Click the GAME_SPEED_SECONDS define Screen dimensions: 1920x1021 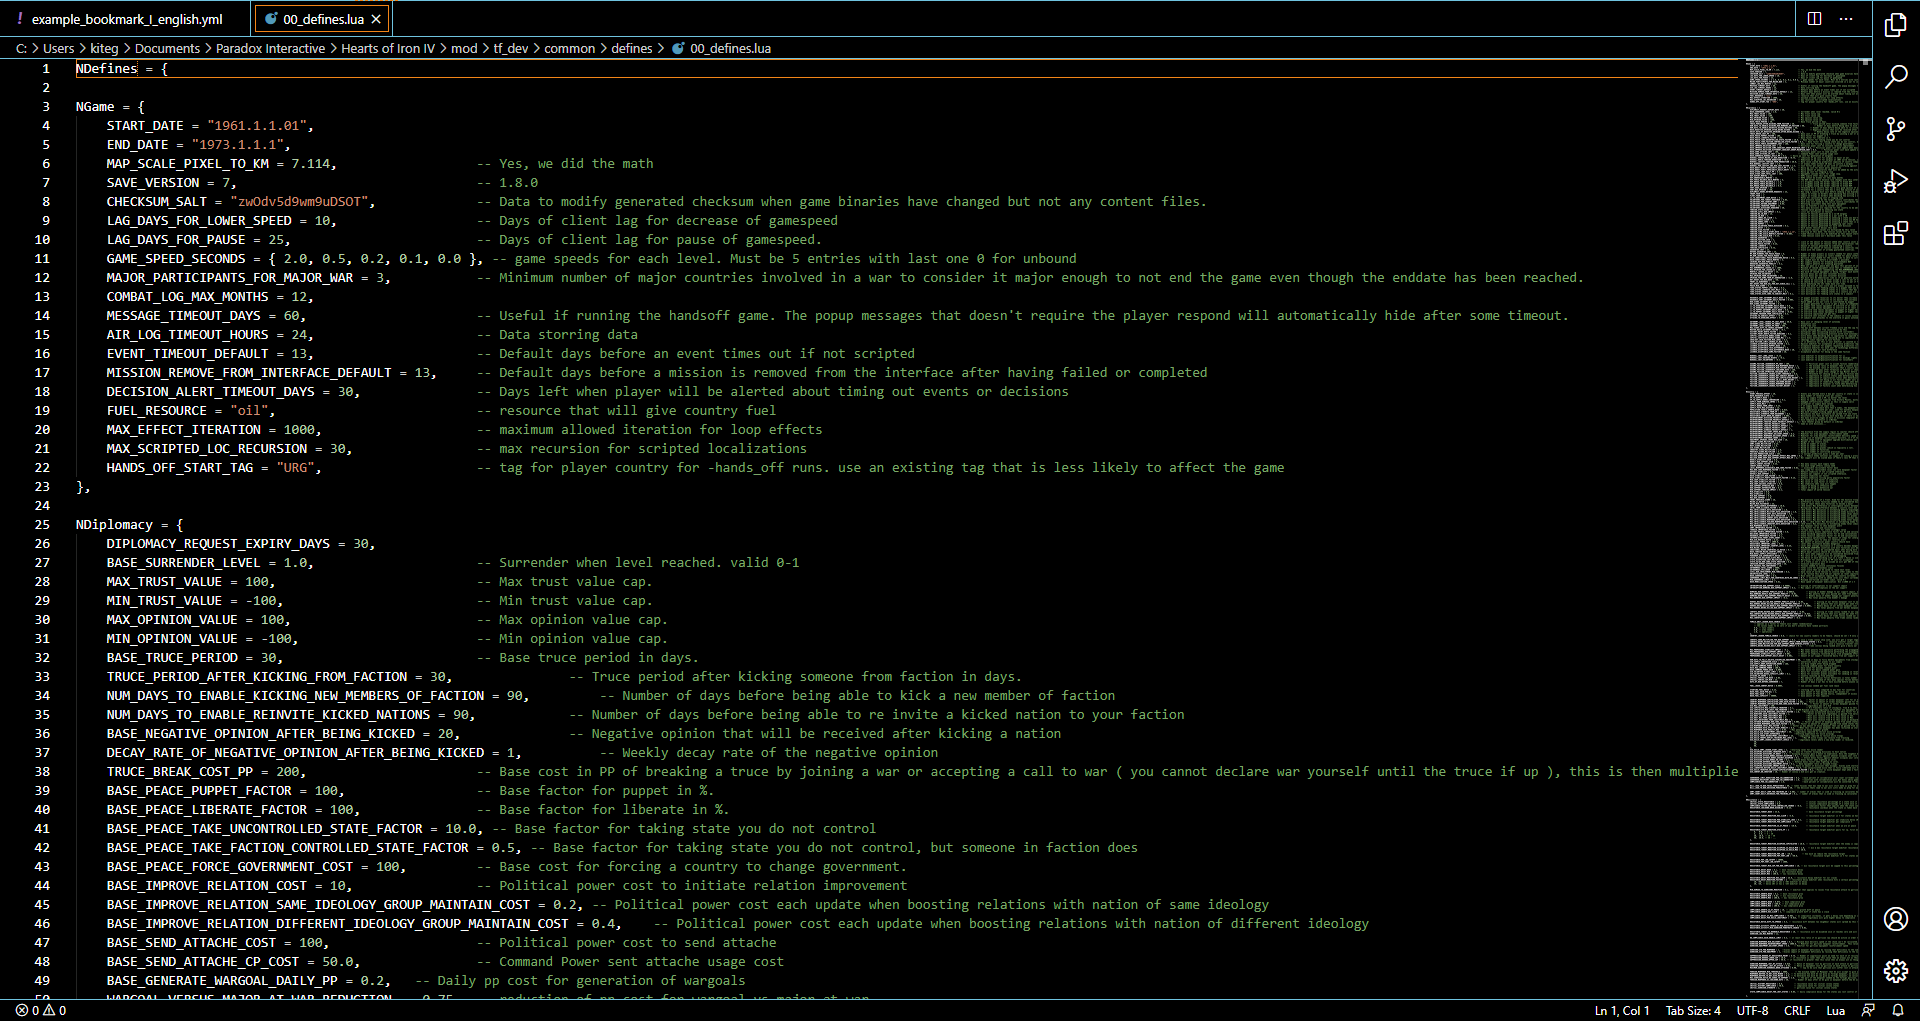pos(176,259)
